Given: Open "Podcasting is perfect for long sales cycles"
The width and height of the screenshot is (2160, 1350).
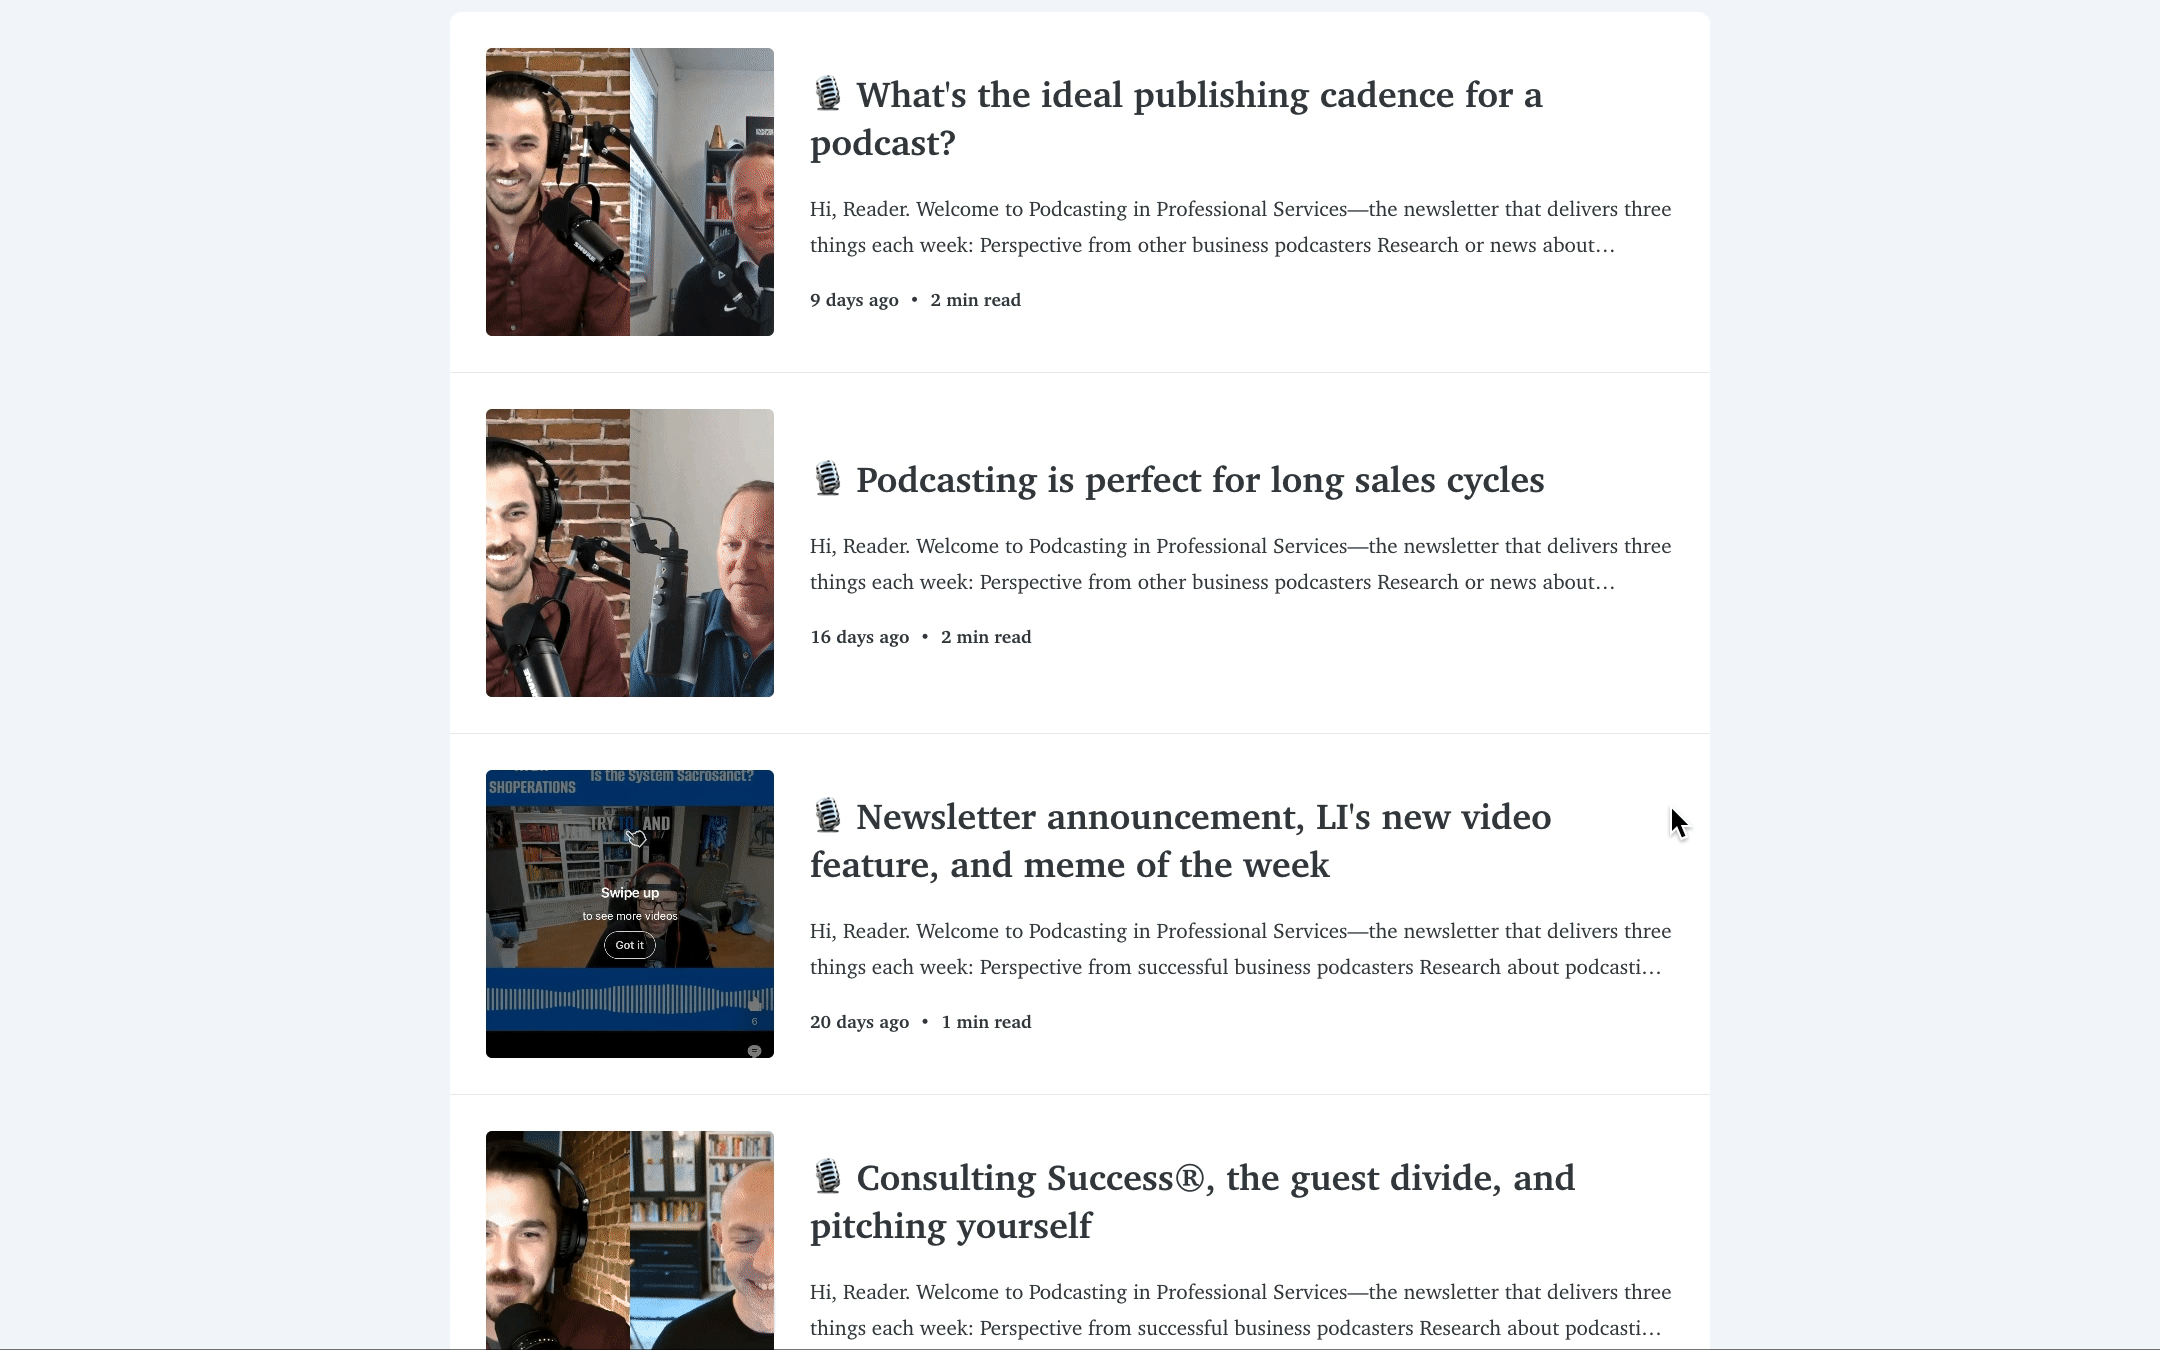Looking at the screenshot, I should pos(1199,481).
